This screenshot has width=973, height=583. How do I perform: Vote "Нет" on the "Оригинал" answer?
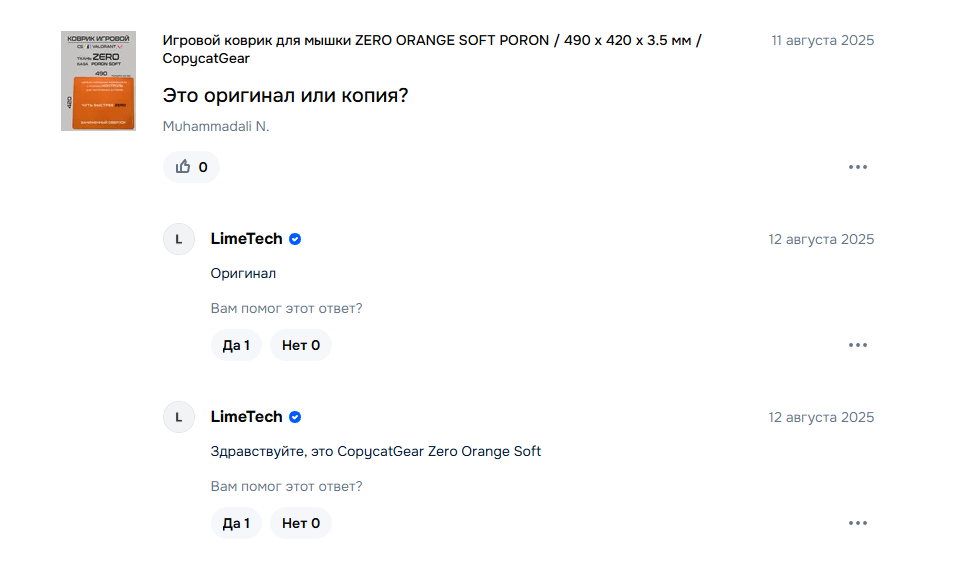300,345
